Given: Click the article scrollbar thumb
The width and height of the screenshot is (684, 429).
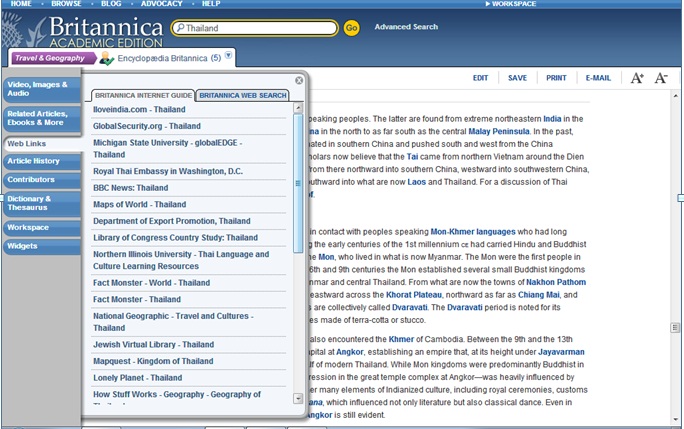Looking at the screenshot, I should pos(675,327).
